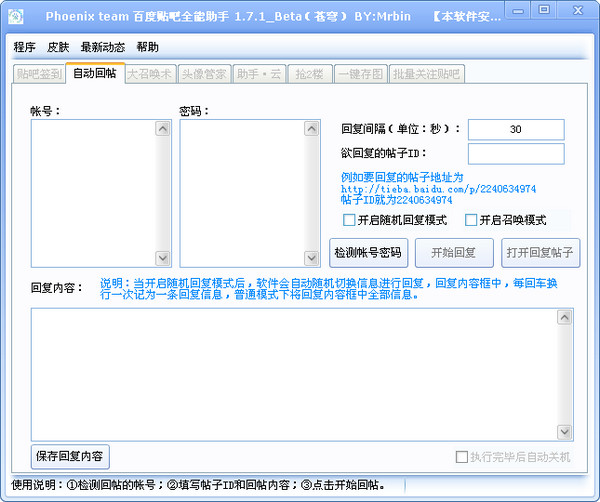Screen dimensions: 600x502
Task: Open the 程序 menu
Action: coord(24,47)
